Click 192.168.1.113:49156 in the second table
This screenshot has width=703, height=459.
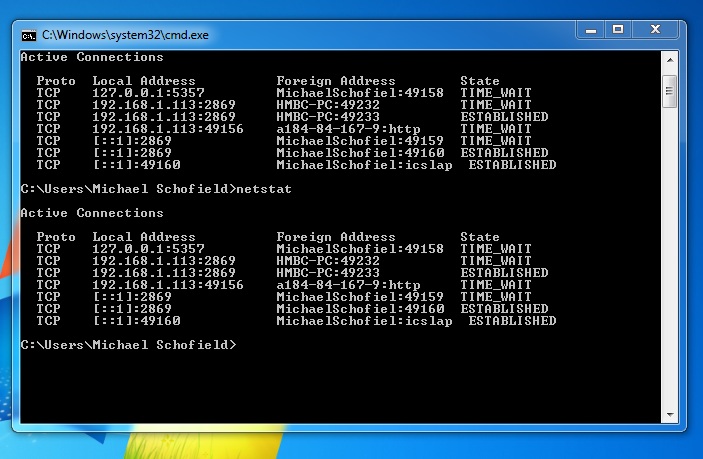[x=168, y=285]
